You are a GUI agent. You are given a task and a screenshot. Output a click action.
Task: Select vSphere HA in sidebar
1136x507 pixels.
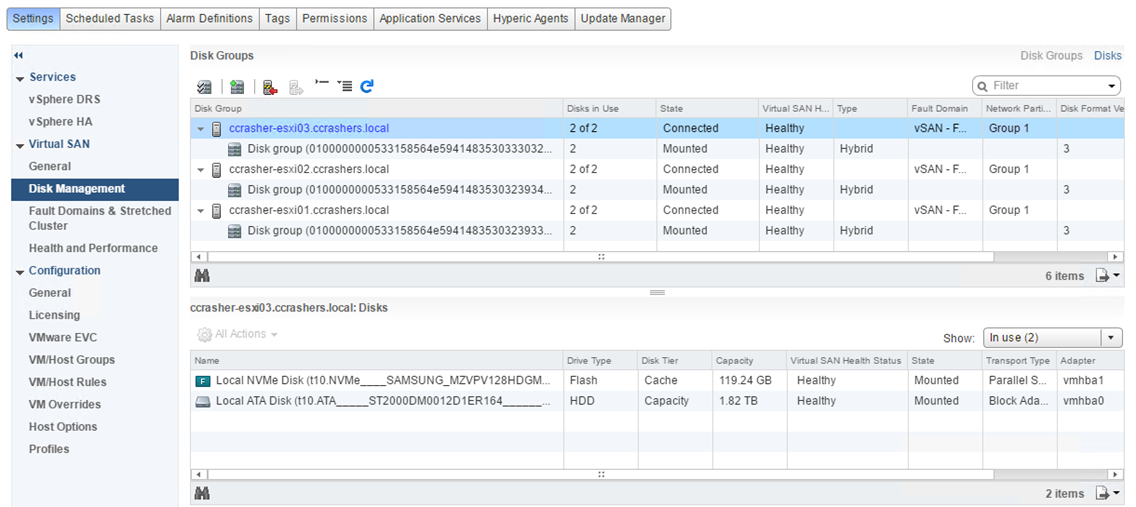point(61,122)
